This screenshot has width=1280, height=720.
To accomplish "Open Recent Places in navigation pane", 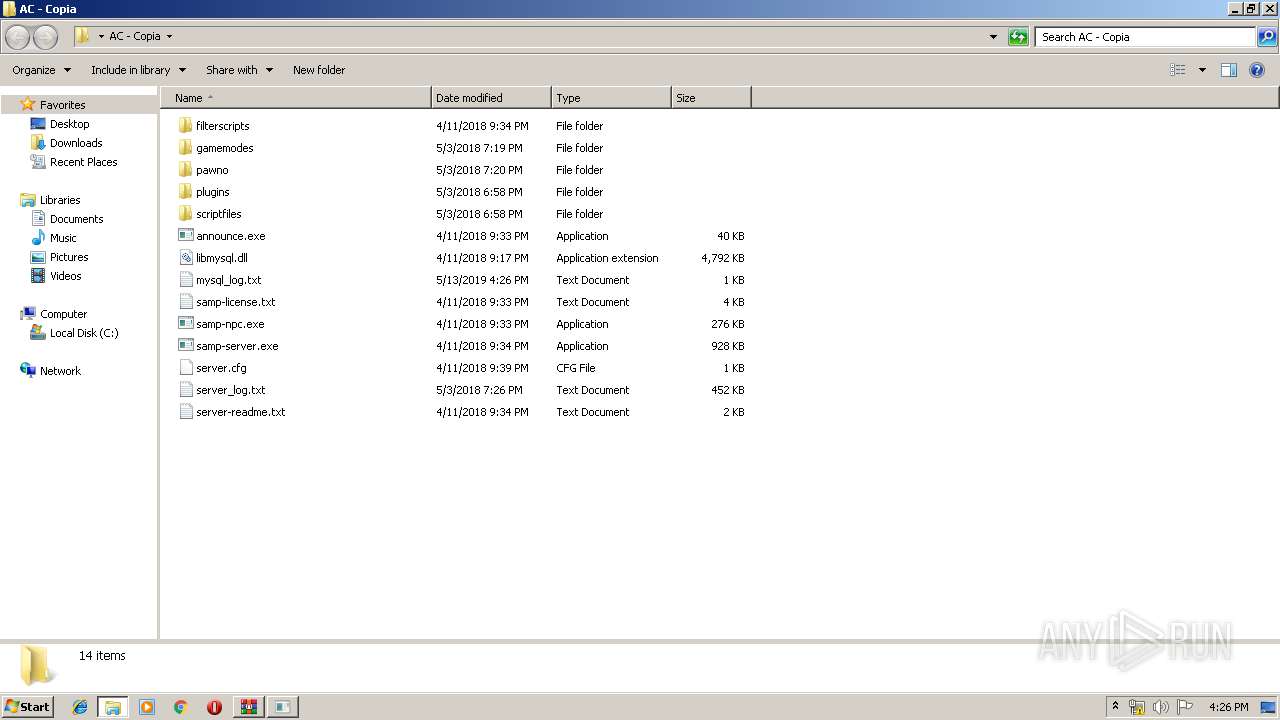I will pyautogui.click(x=83, y=162).
